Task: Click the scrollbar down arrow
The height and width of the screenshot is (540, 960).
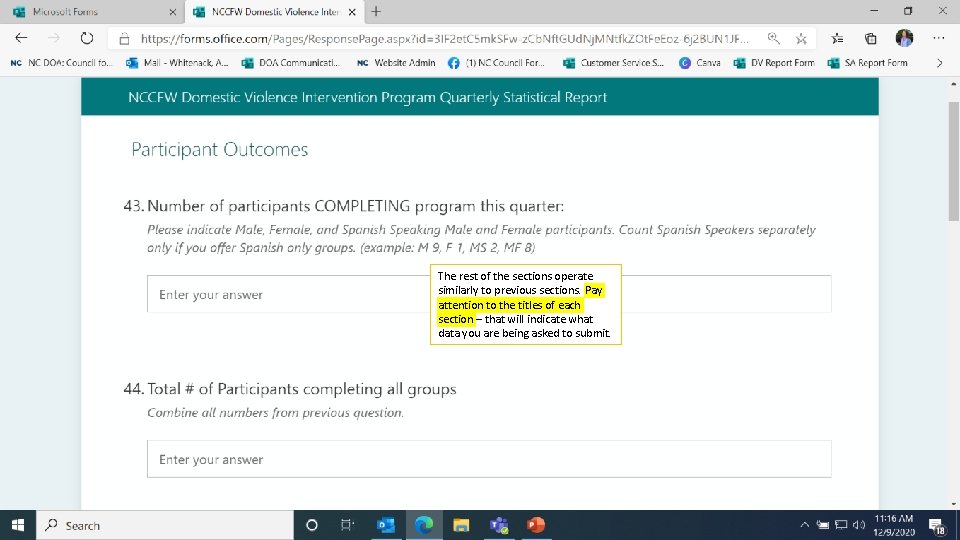Action: tap(953, 504)
